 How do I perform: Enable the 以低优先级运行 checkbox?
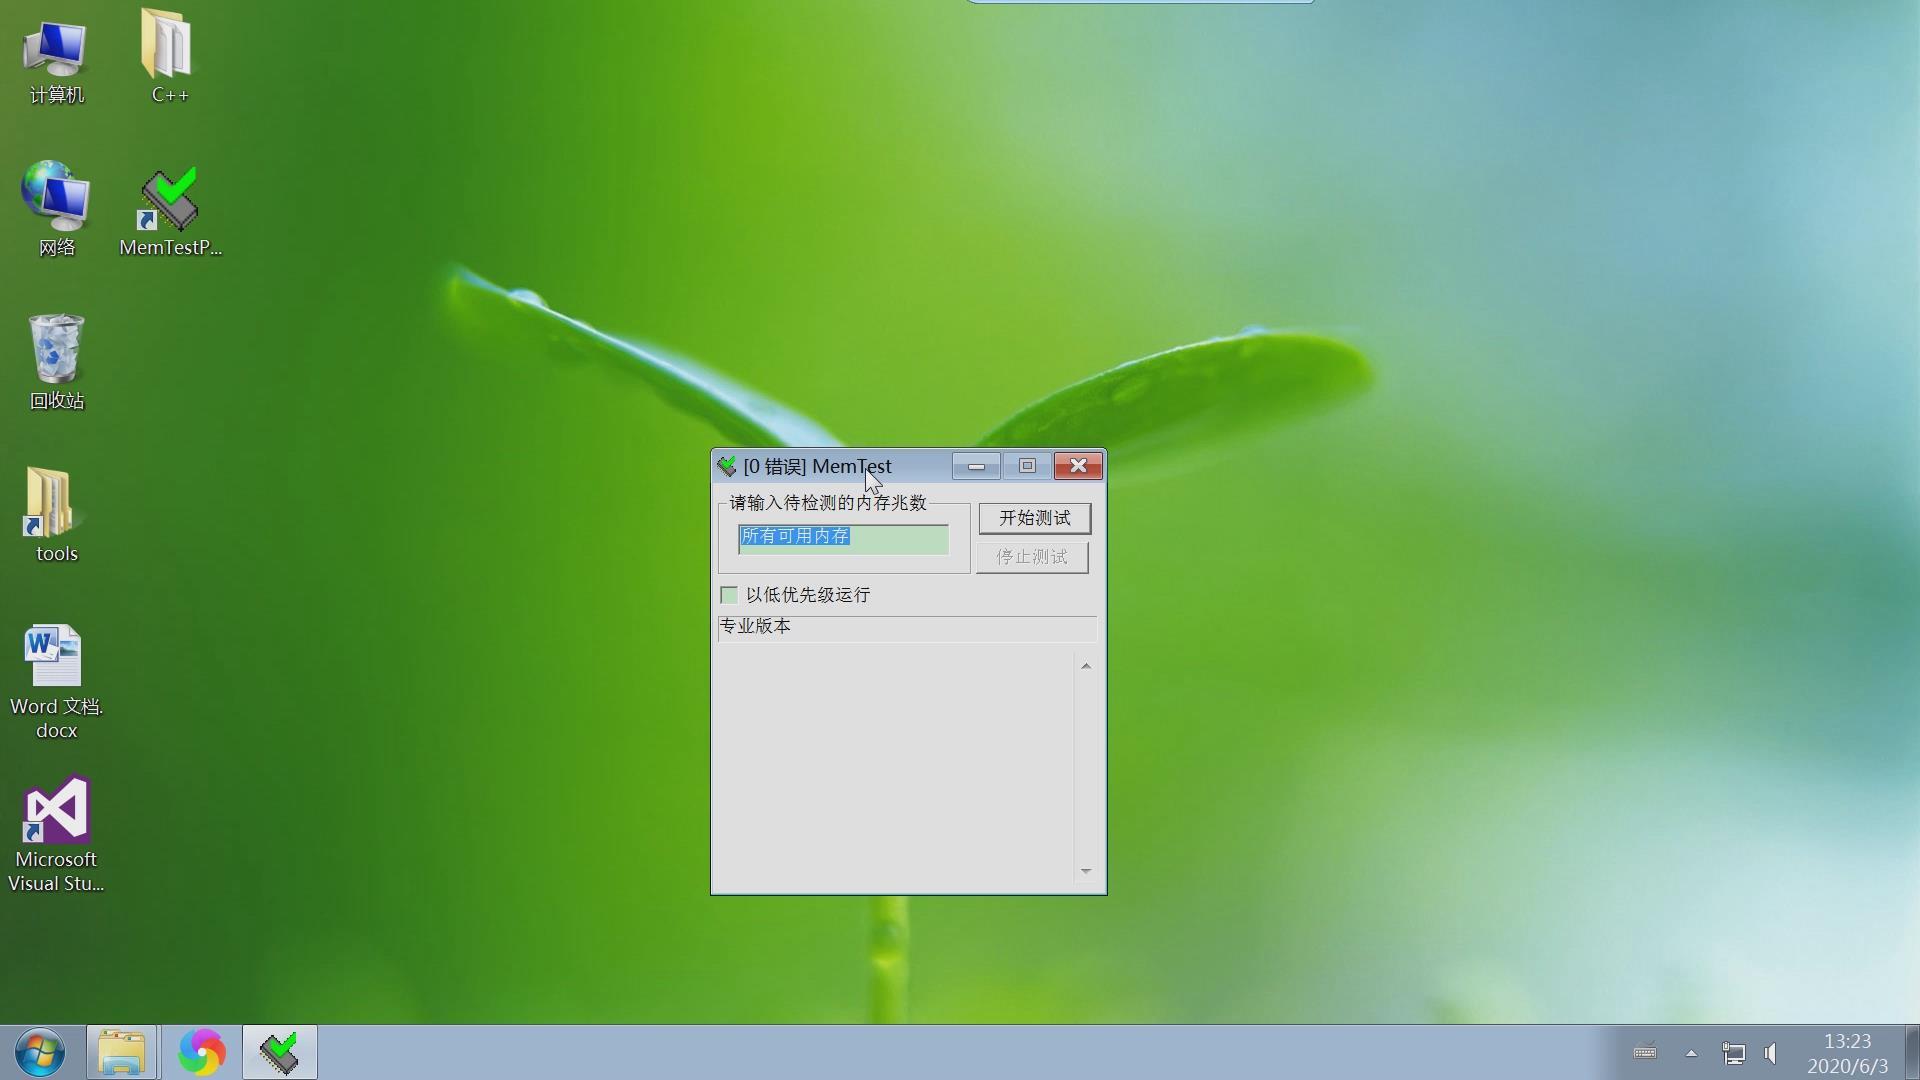(x=729, y=596)
